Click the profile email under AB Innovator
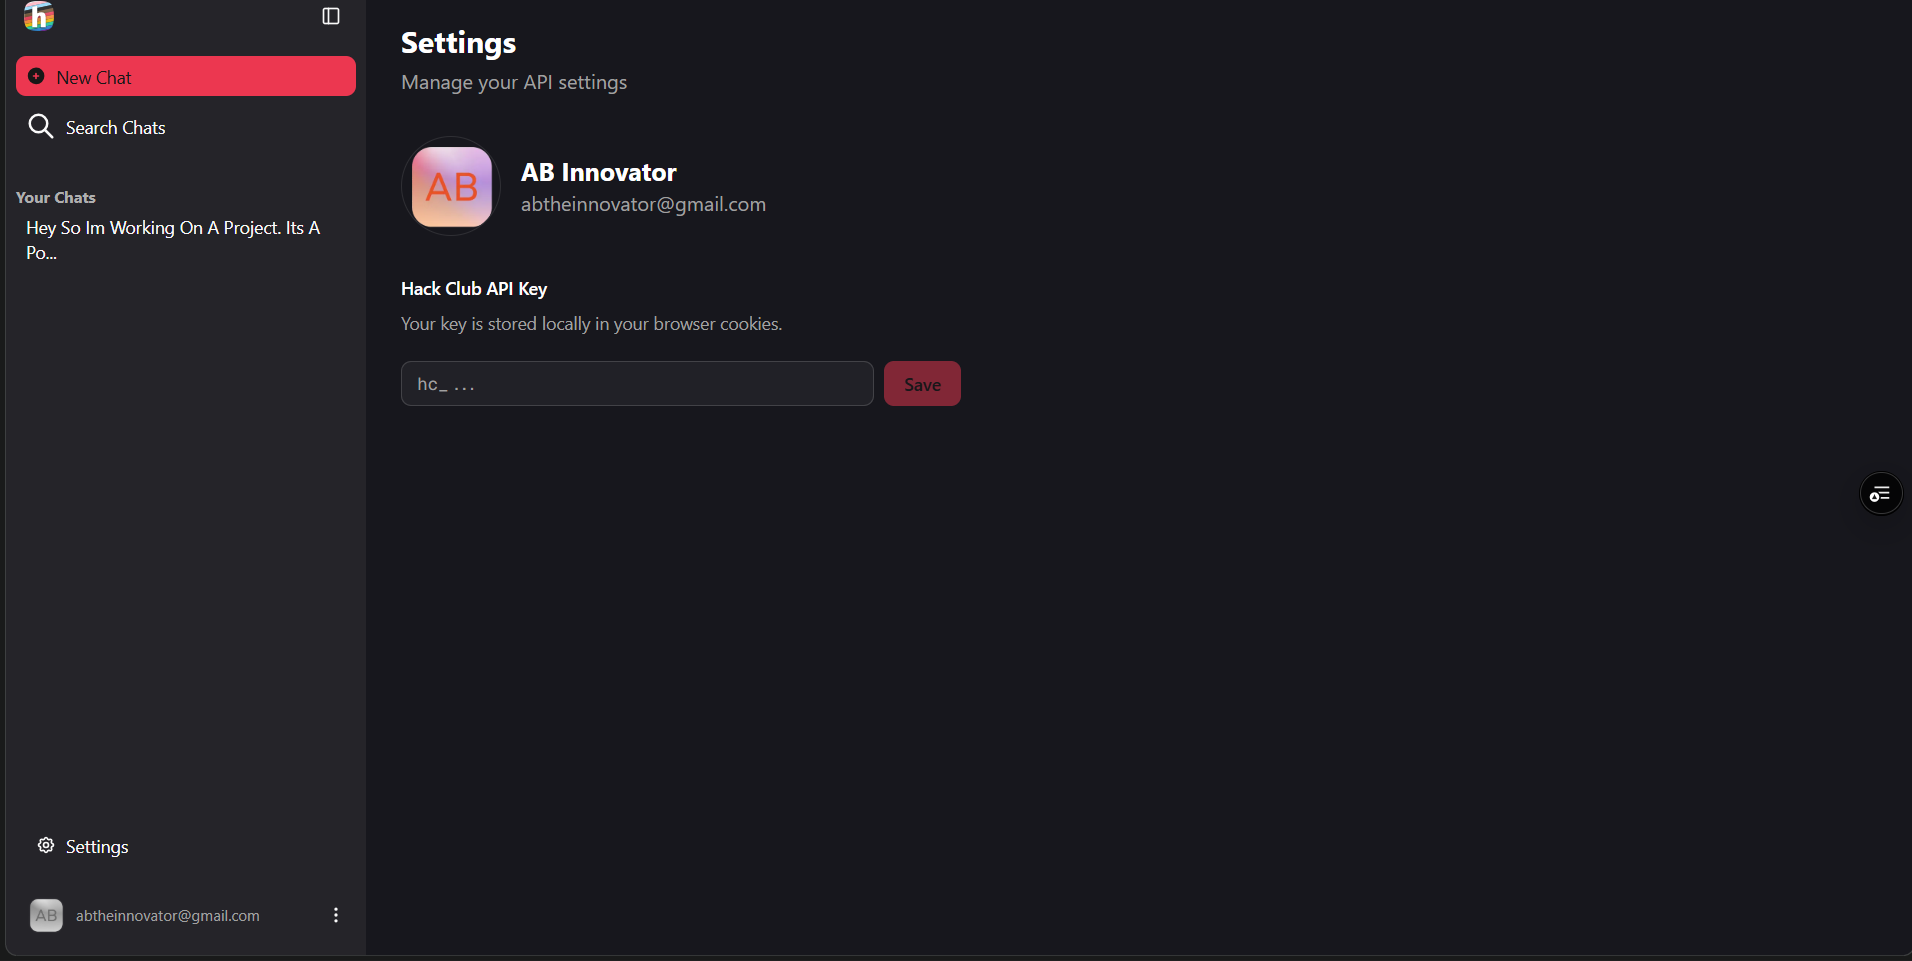Screen dimensions: 1912x961 643,205
